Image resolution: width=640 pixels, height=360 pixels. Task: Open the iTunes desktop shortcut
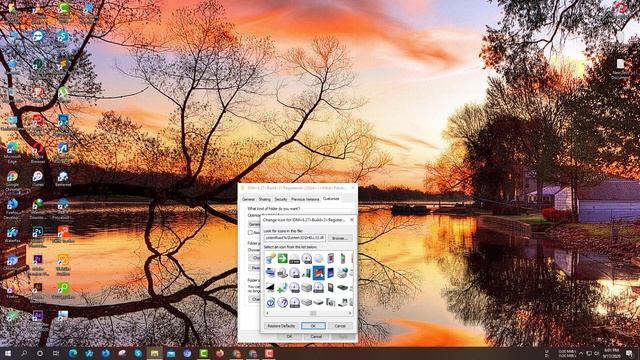point(38,179)
